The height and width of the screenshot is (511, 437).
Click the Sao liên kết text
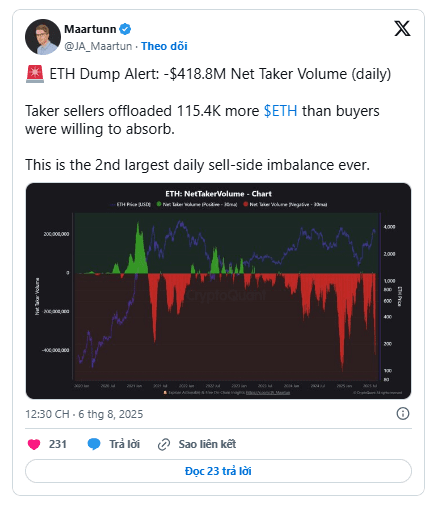point(207,444)
